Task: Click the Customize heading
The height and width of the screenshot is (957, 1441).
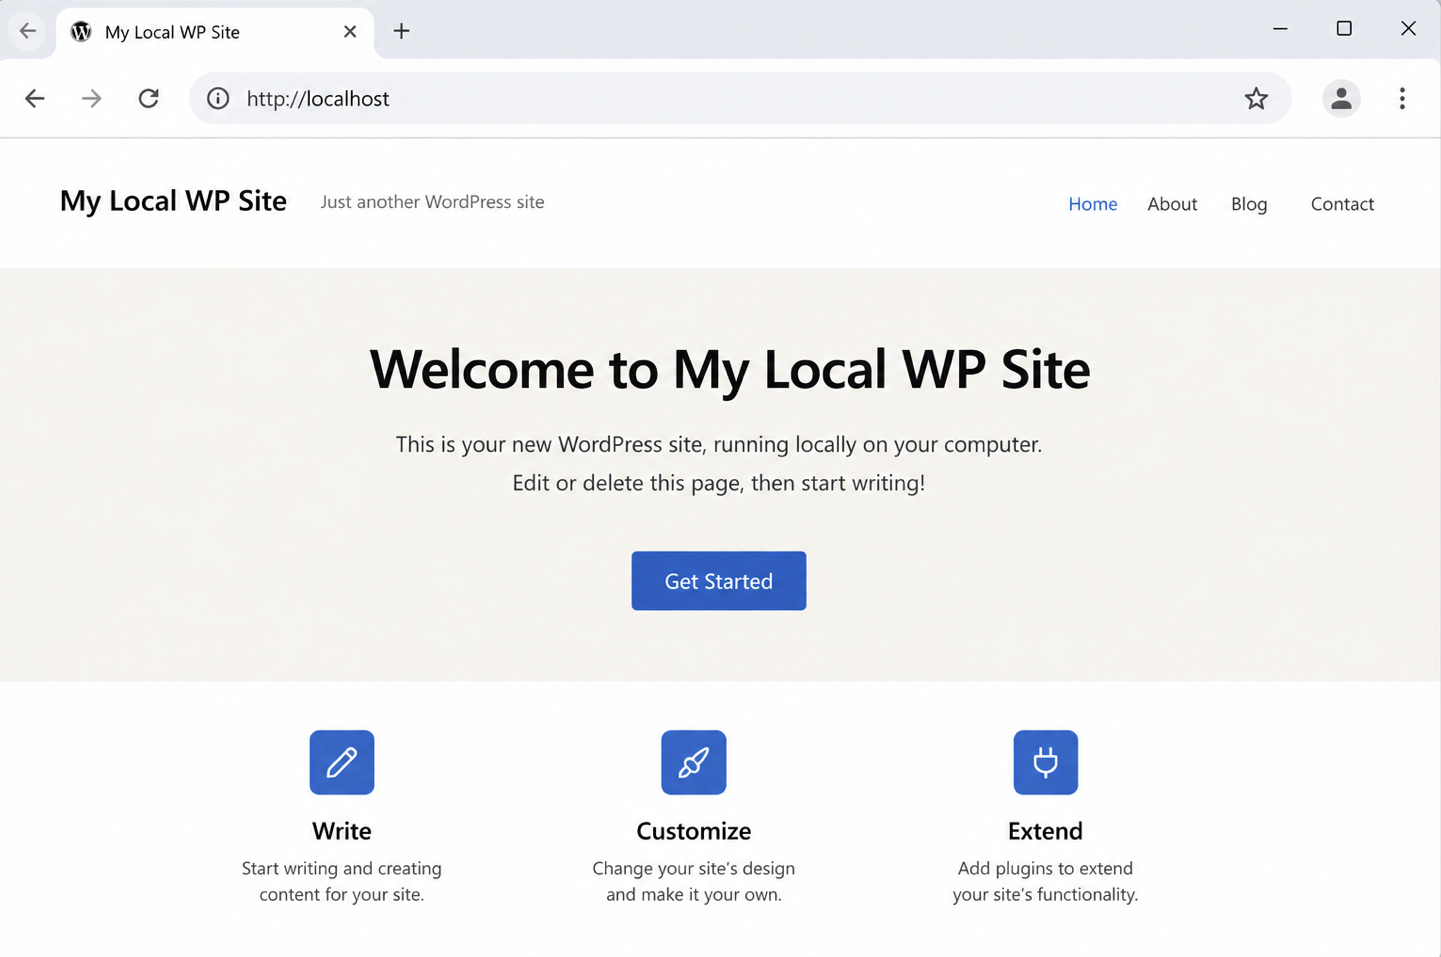Action: (x=694, y=831)
